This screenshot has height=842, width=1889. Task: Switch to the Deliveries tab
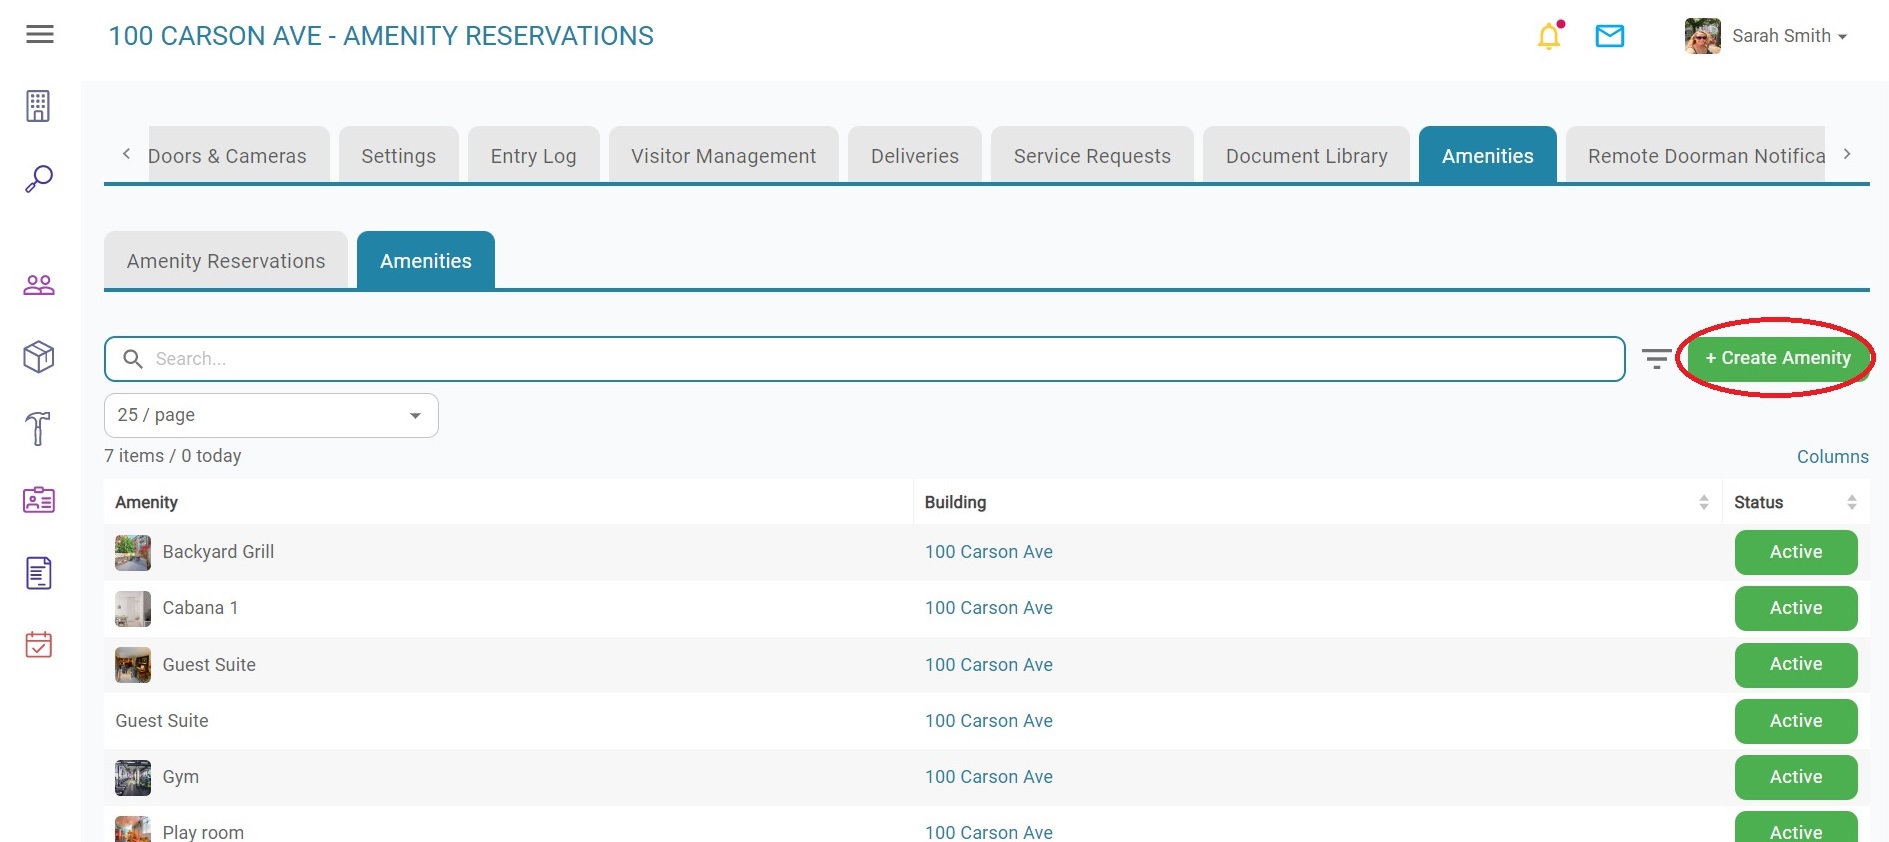pyautogui.click(x=914, y=156)
